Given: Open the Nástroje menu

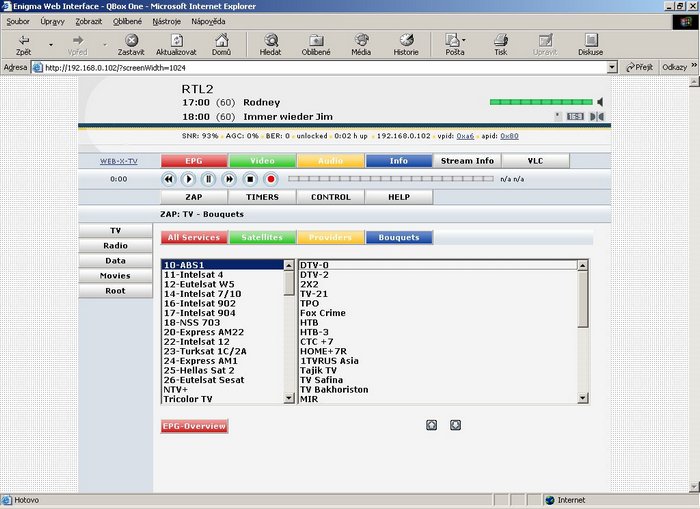Looking at the screenshot, I should (167, 21).
